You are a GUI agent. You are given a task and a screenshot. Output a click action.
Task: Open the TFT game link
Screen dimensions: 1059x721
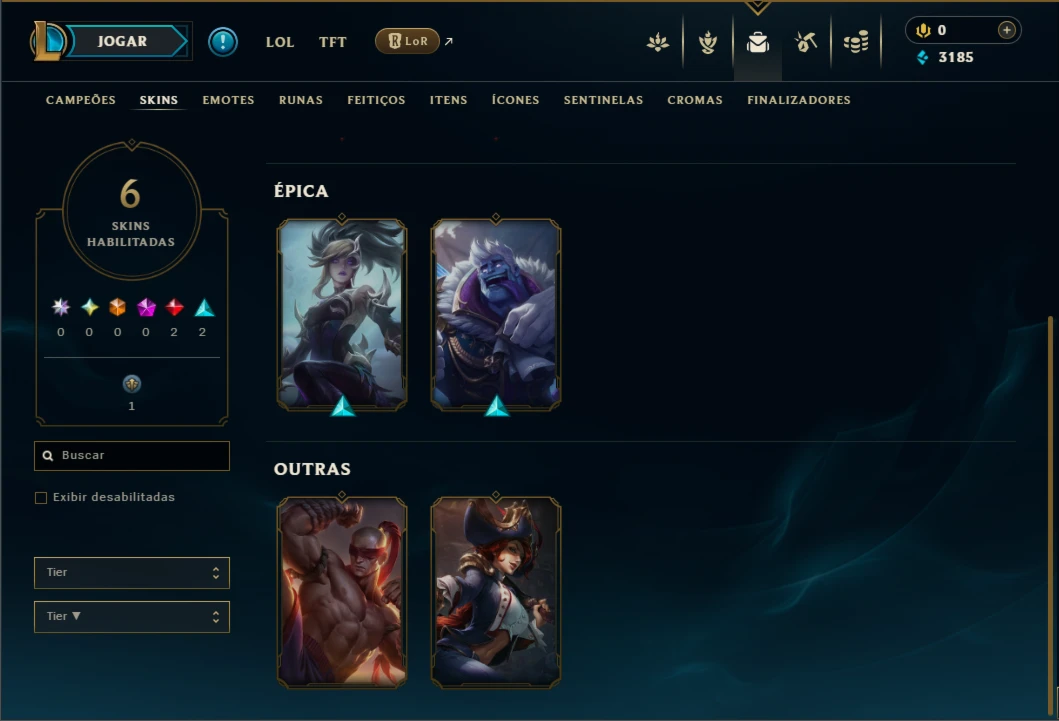[332, 42]
